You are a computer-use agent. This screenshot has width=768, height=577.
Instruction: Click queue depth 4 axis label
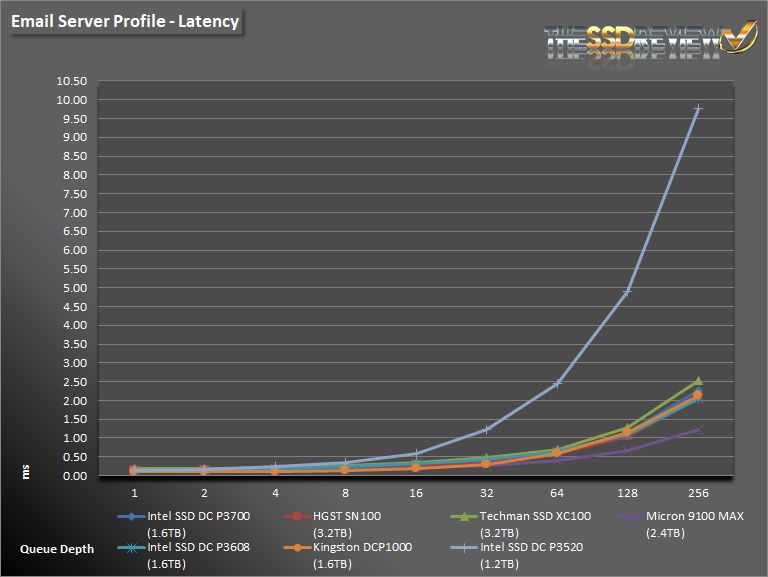click(x=275, y=493)
